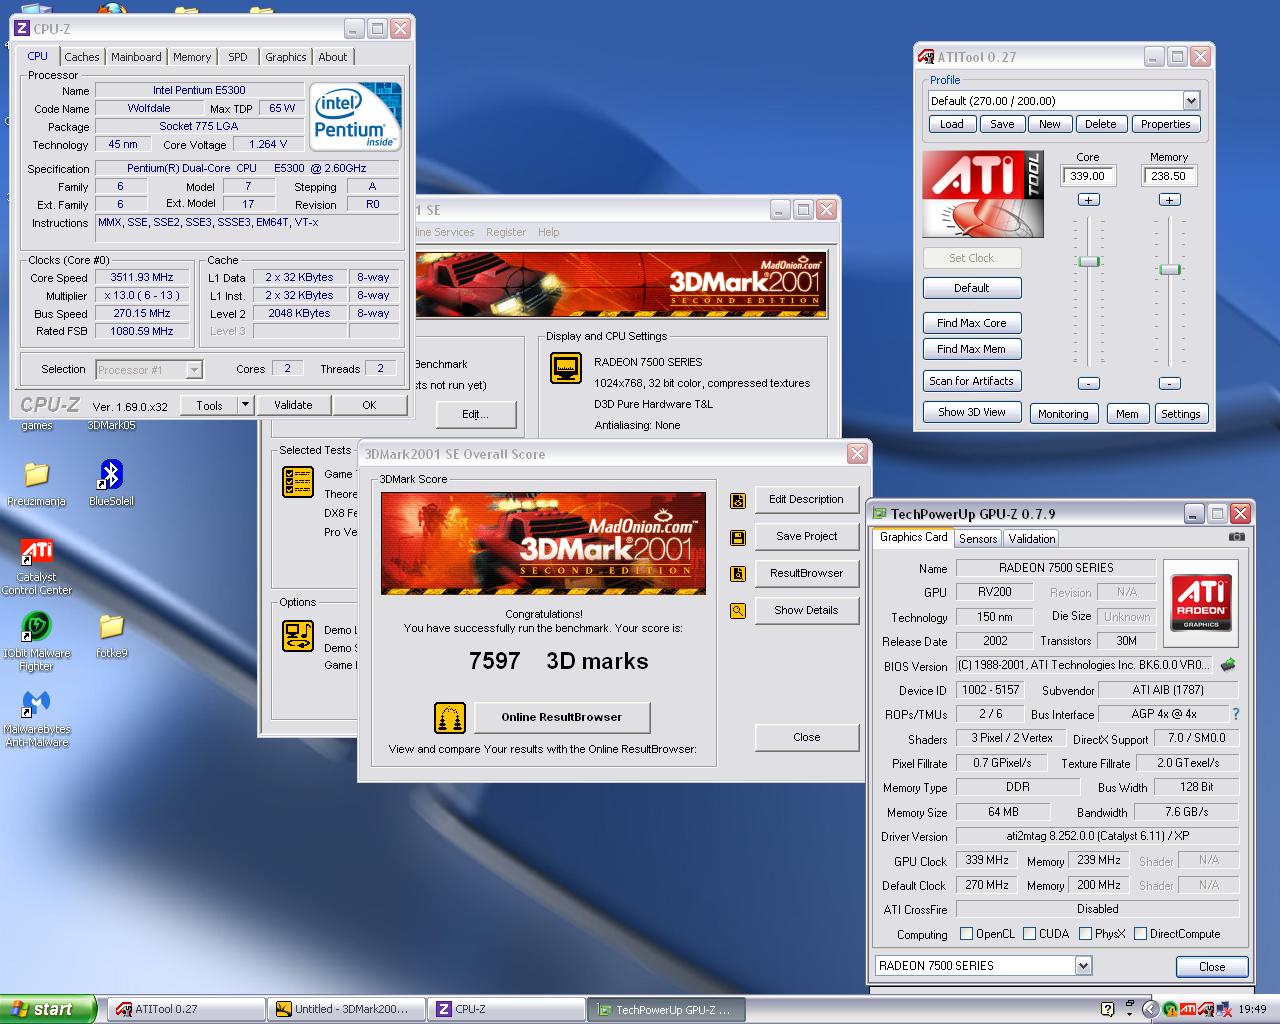Open the ATITool profile dropdown
Image resolution: width=1280 pixels, height=1024 pixels.
1191,101
